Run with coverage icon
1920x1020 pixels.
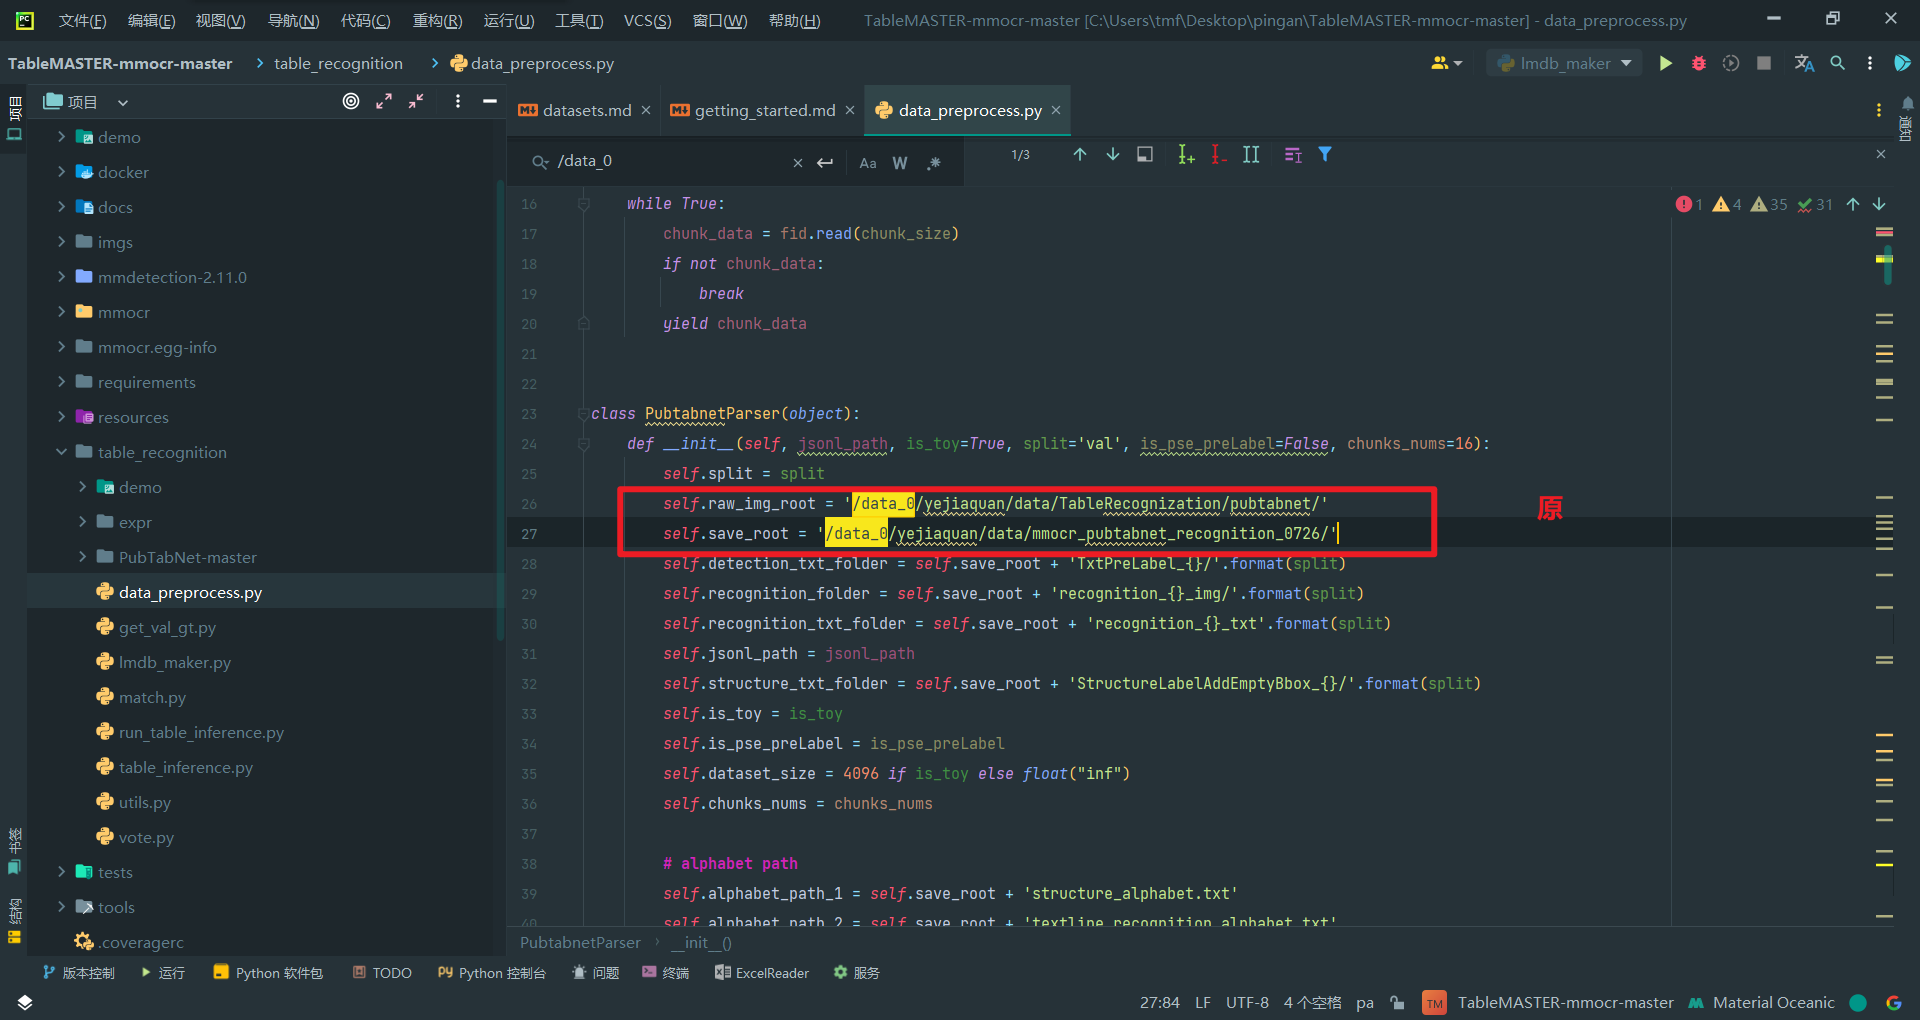point(1731,63)
